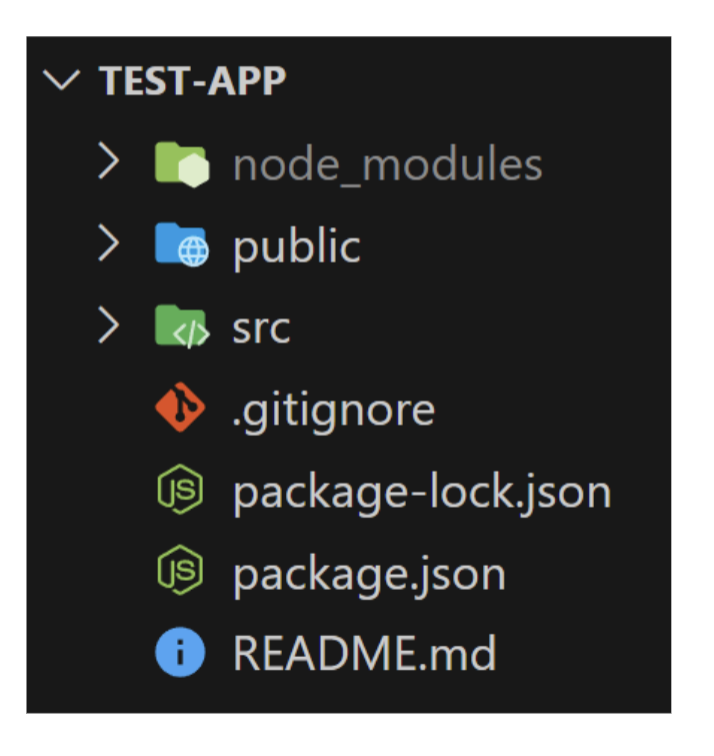Click the orange git icon beside .gitignore
This screenshot has height=756, width=714.
[x=181, y=409]
